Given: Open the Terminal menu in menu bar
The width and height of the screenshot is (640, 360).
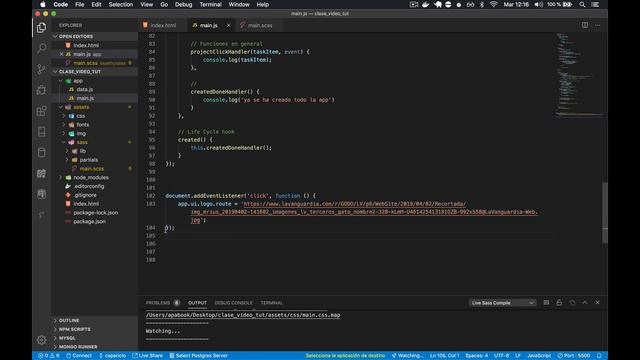Looking at the screenshot, I should click(210, 4).
